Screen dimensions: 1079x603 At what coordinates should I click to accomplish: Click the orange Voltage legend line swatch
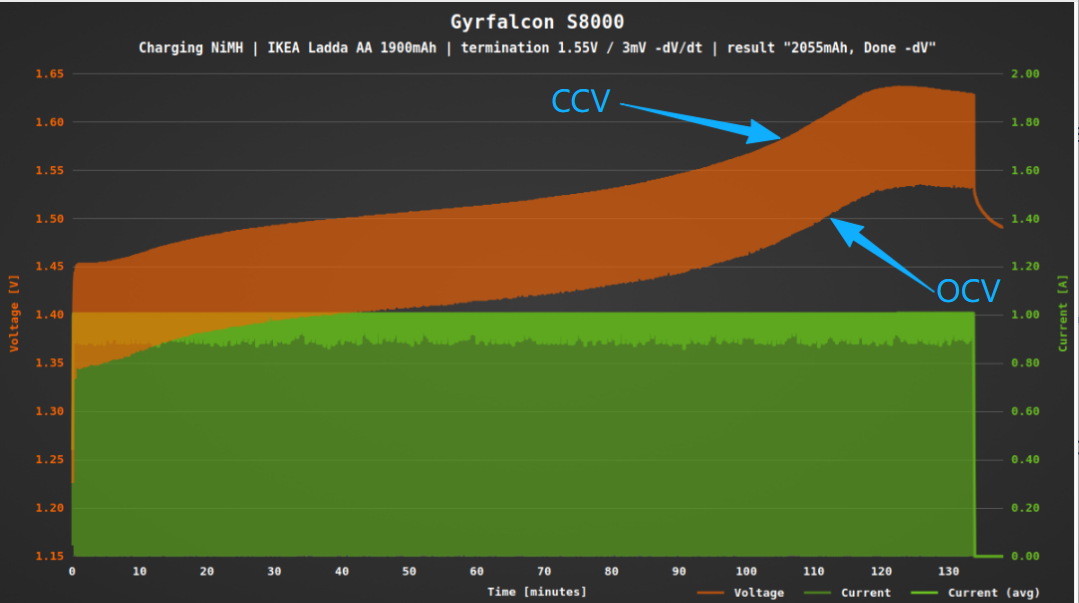(x=711, y=593)
